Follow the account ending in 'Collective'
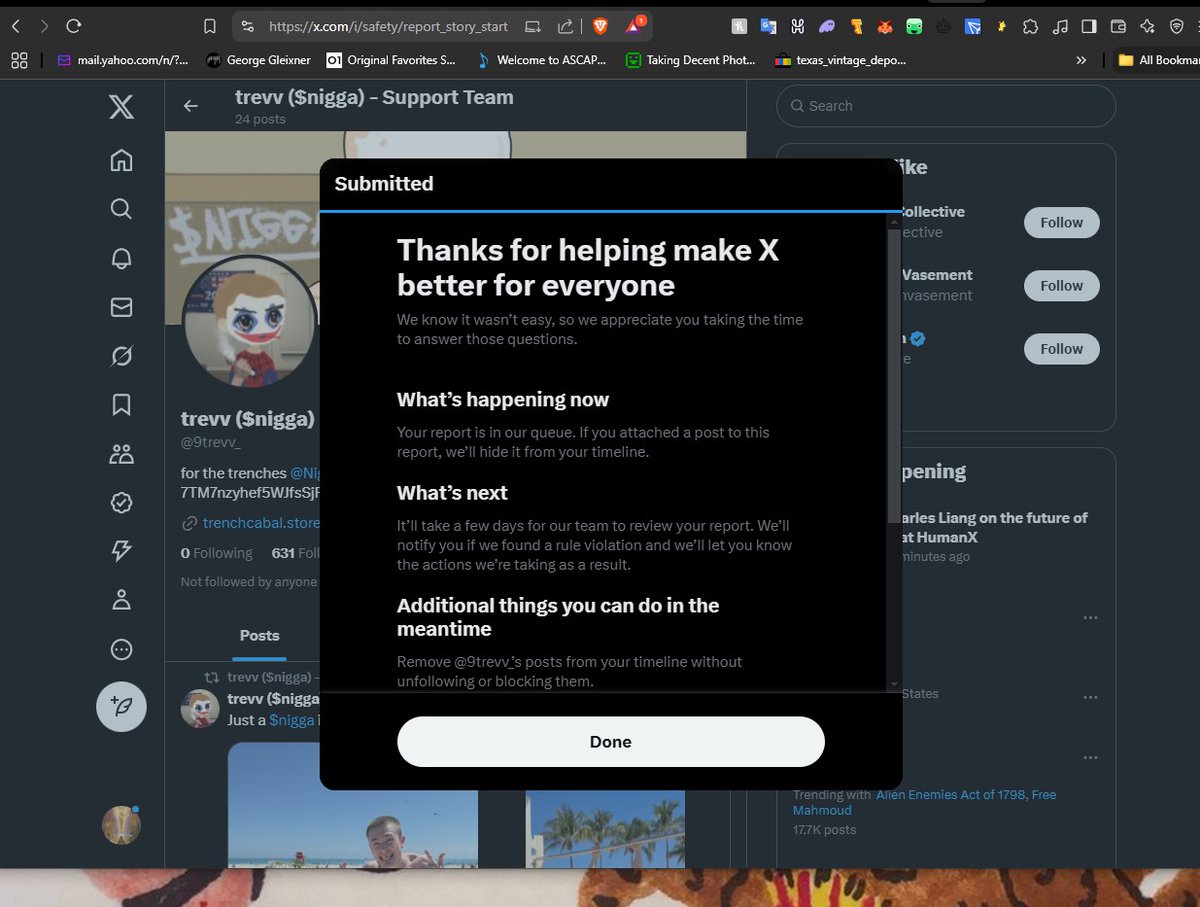1200x907 pixels. 1061,223
